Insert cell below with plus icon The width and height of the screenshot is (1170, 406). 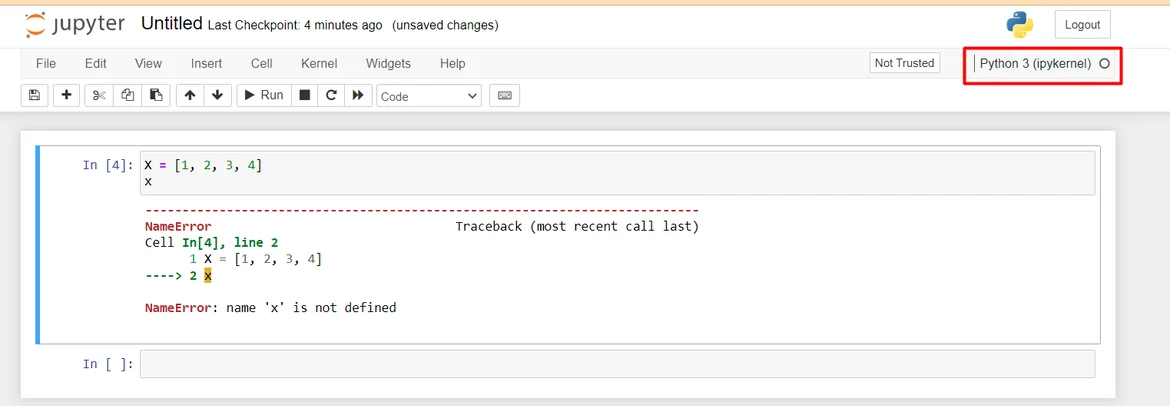coord(66,95)
